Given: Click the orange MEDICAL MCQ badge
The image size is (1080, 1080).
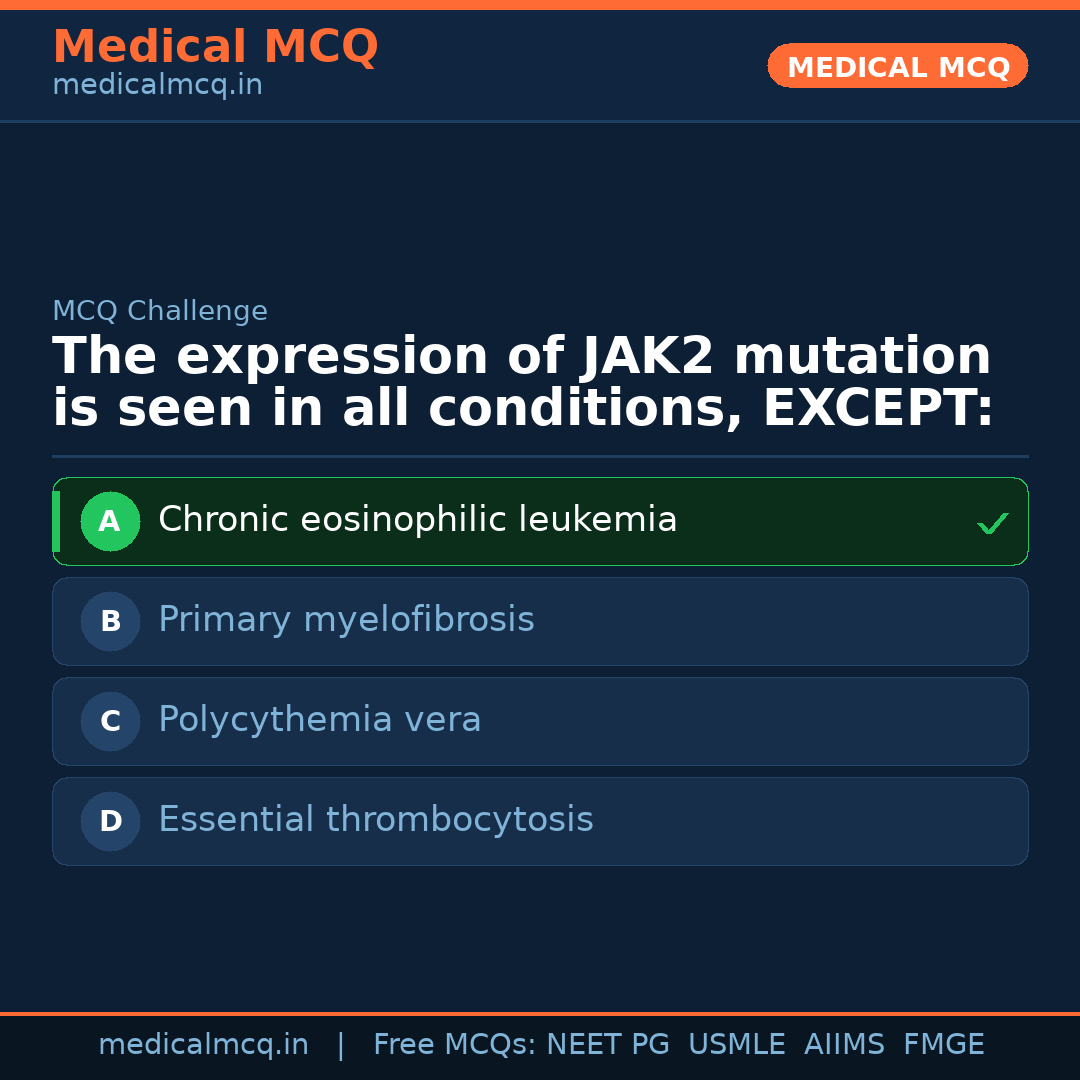Looking at the screenshot, I should pyautogui.click(x=897, y=67).
